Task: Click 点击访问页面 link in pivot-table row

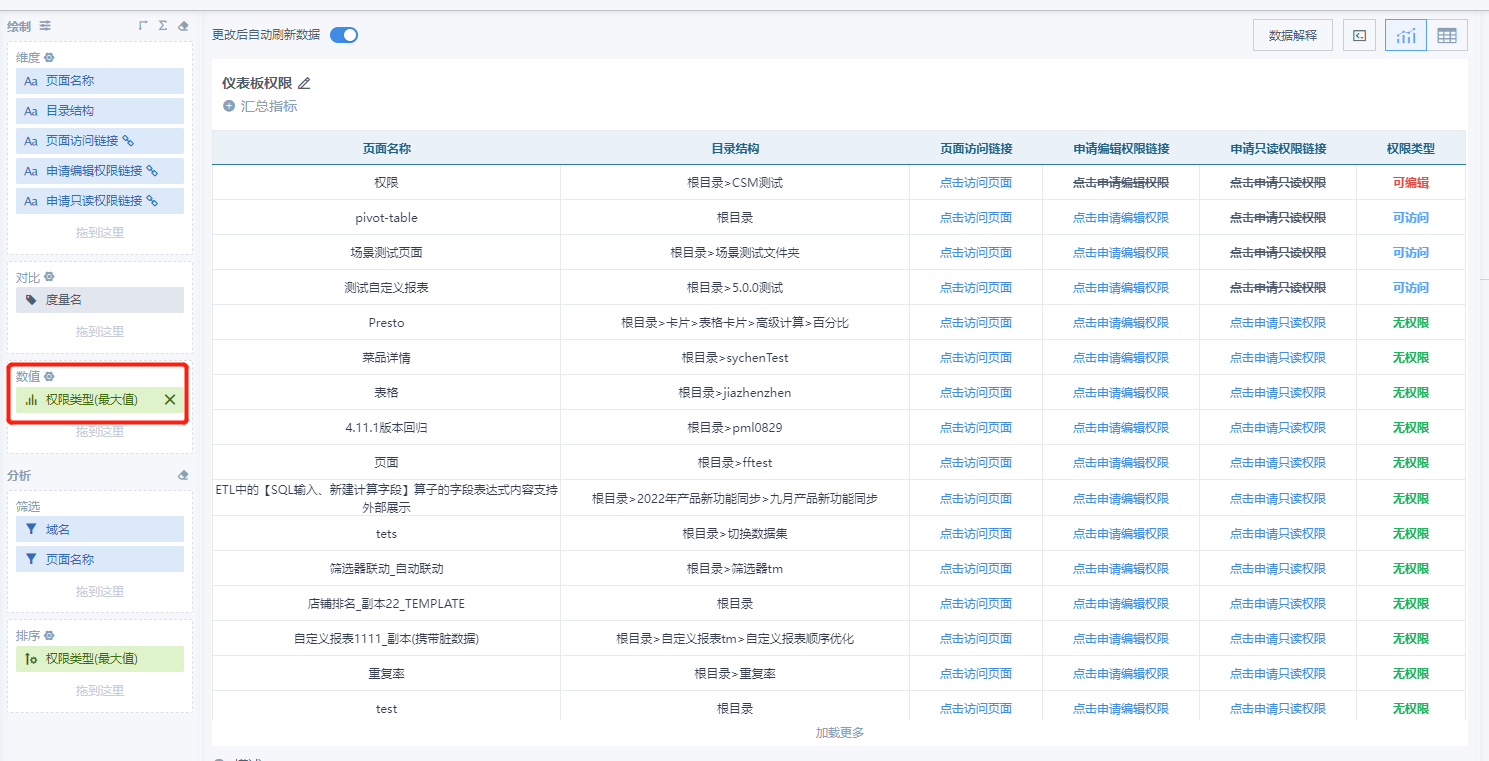Action: point(975,218)
